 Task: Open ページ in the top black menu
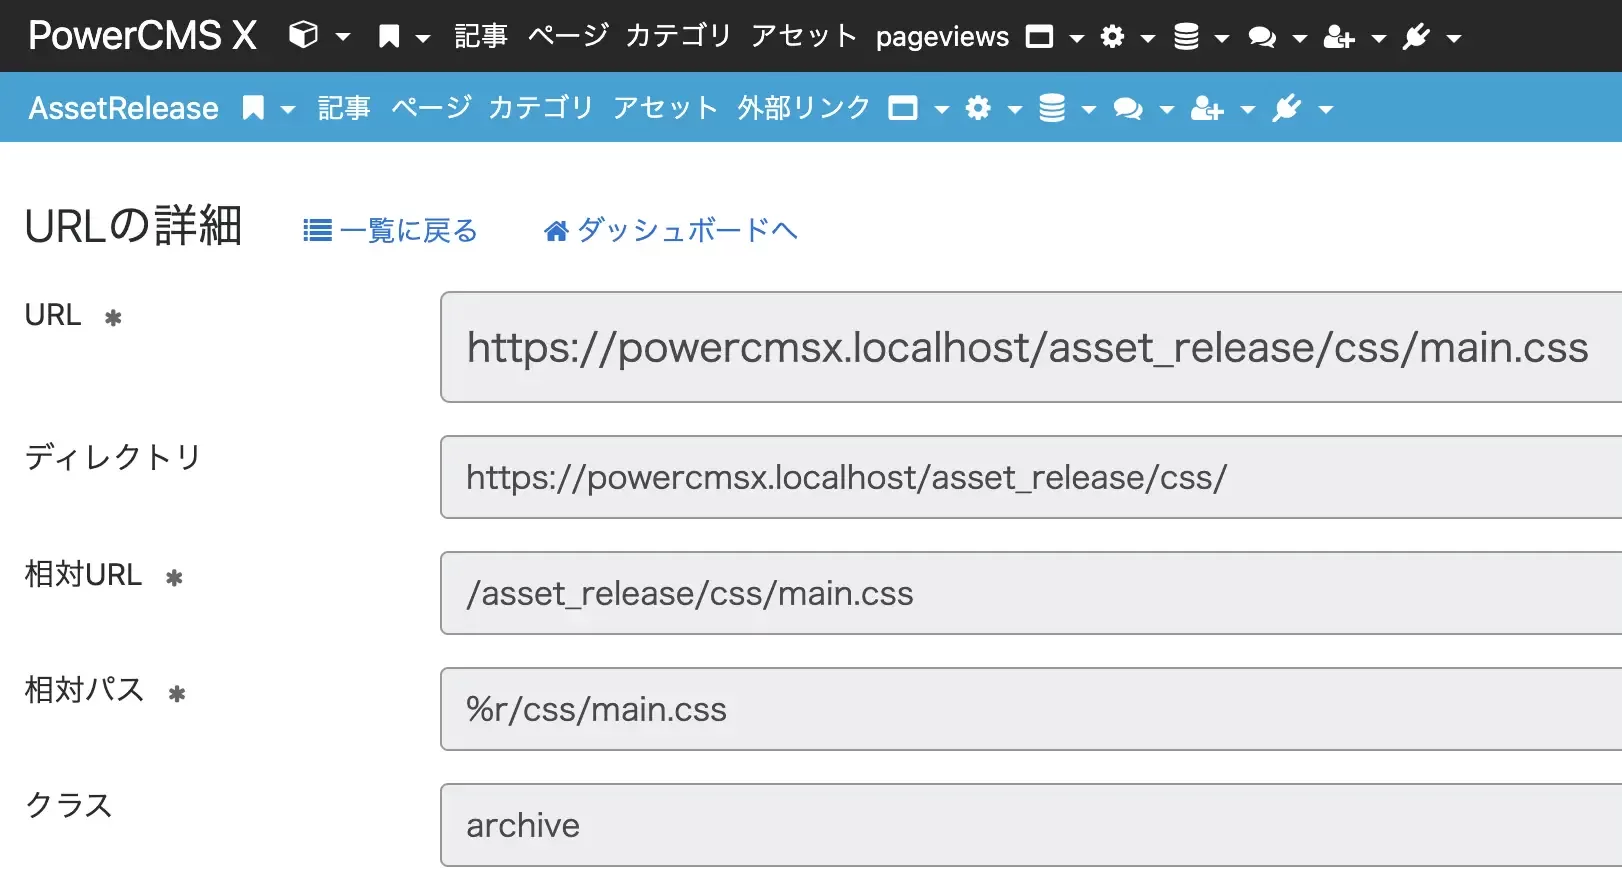point(568,36)
